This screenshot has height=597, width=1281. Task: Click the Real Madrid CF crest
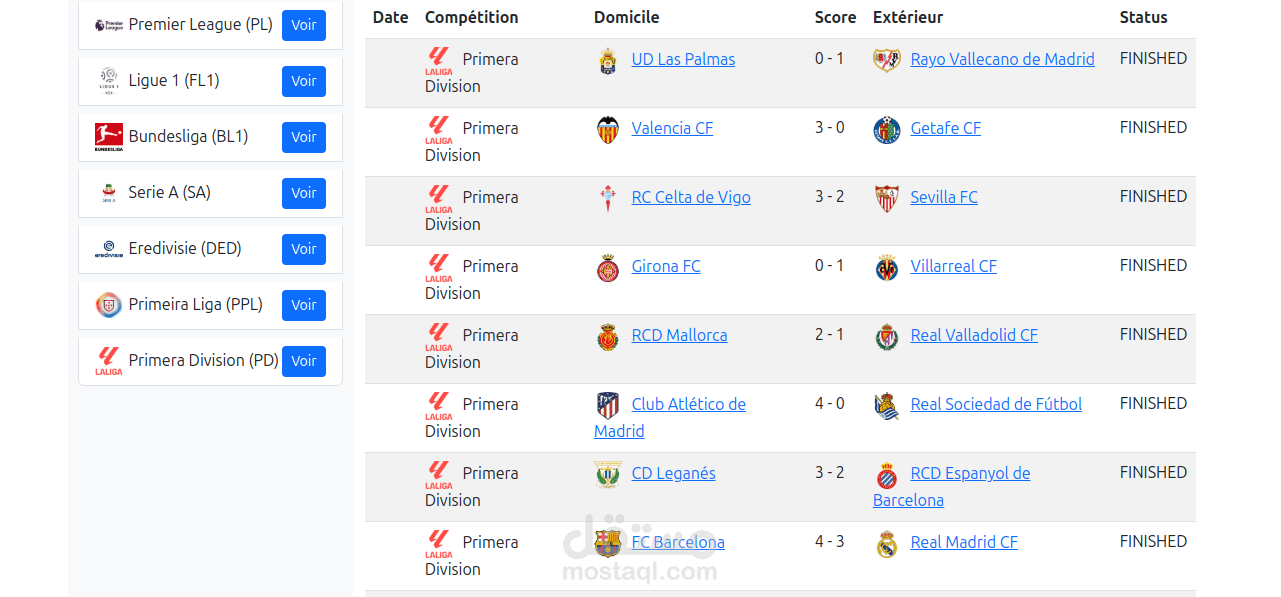[886, 544]
